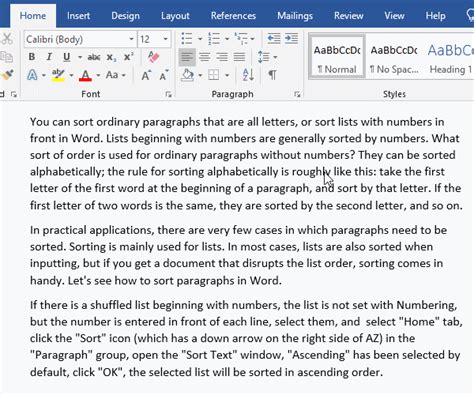
Task: Expand the font color dropdown arrow
Action: [98, 75]
